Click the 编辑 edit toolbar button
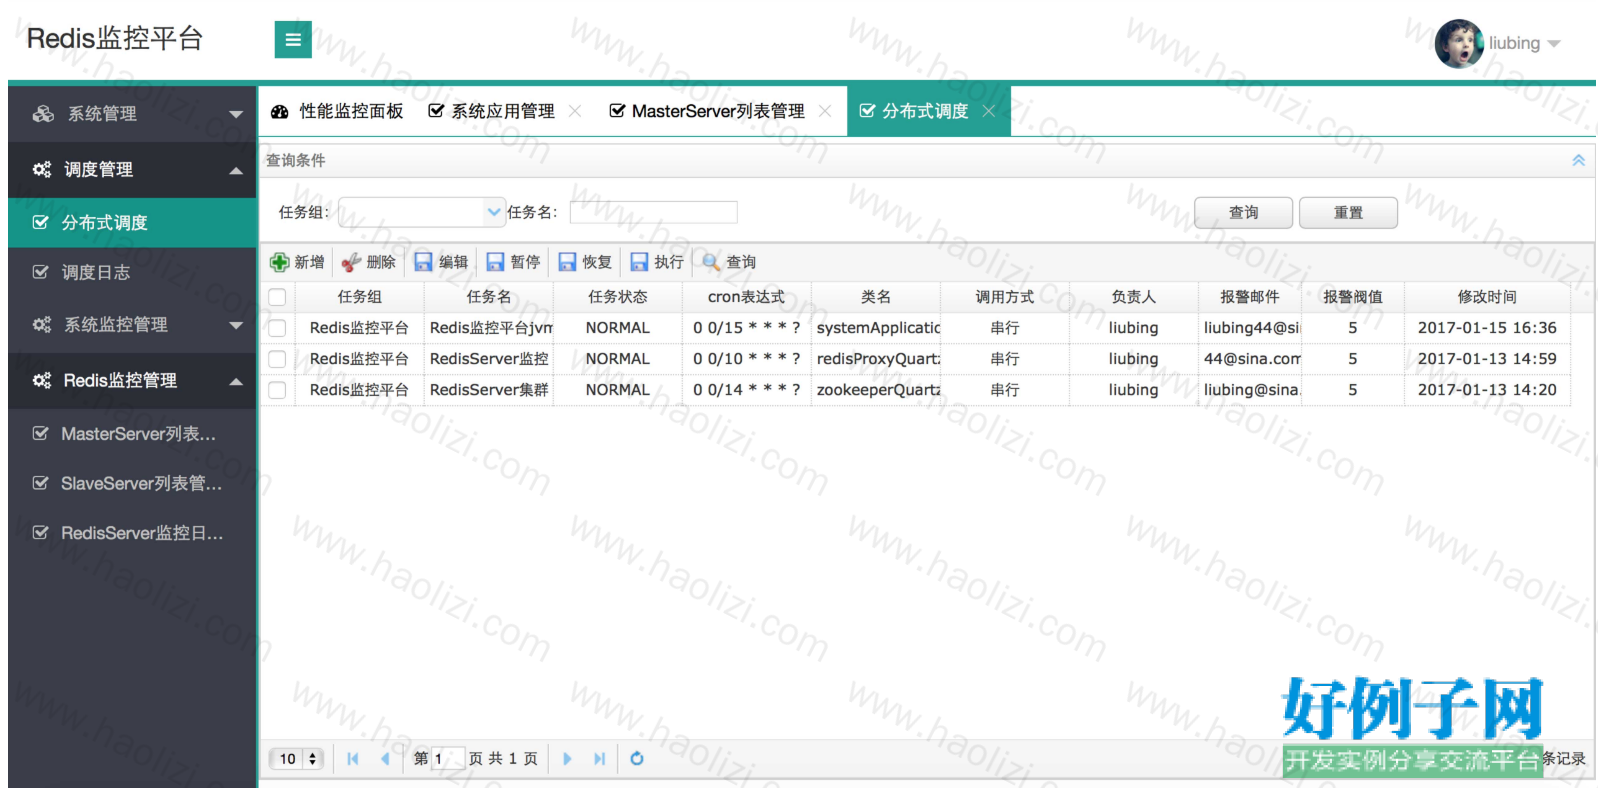 pyautogui.click(x=441, y=262)
